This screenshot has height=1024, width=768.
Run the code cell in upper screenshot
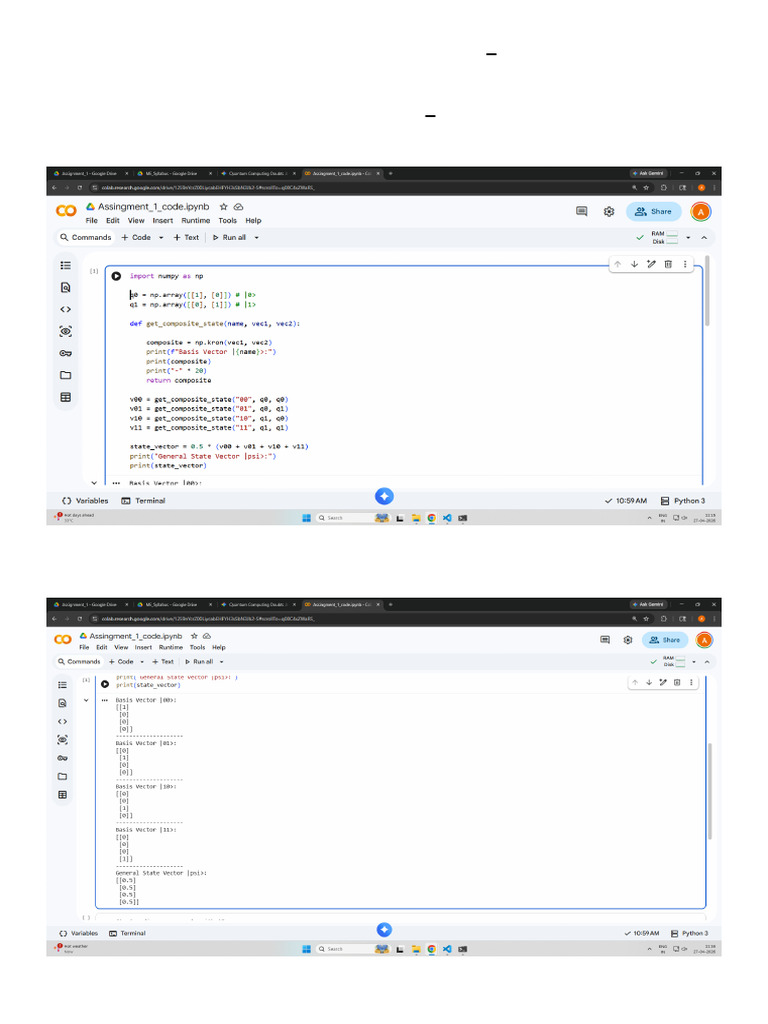pyautogui.click(x=116, y=276)
